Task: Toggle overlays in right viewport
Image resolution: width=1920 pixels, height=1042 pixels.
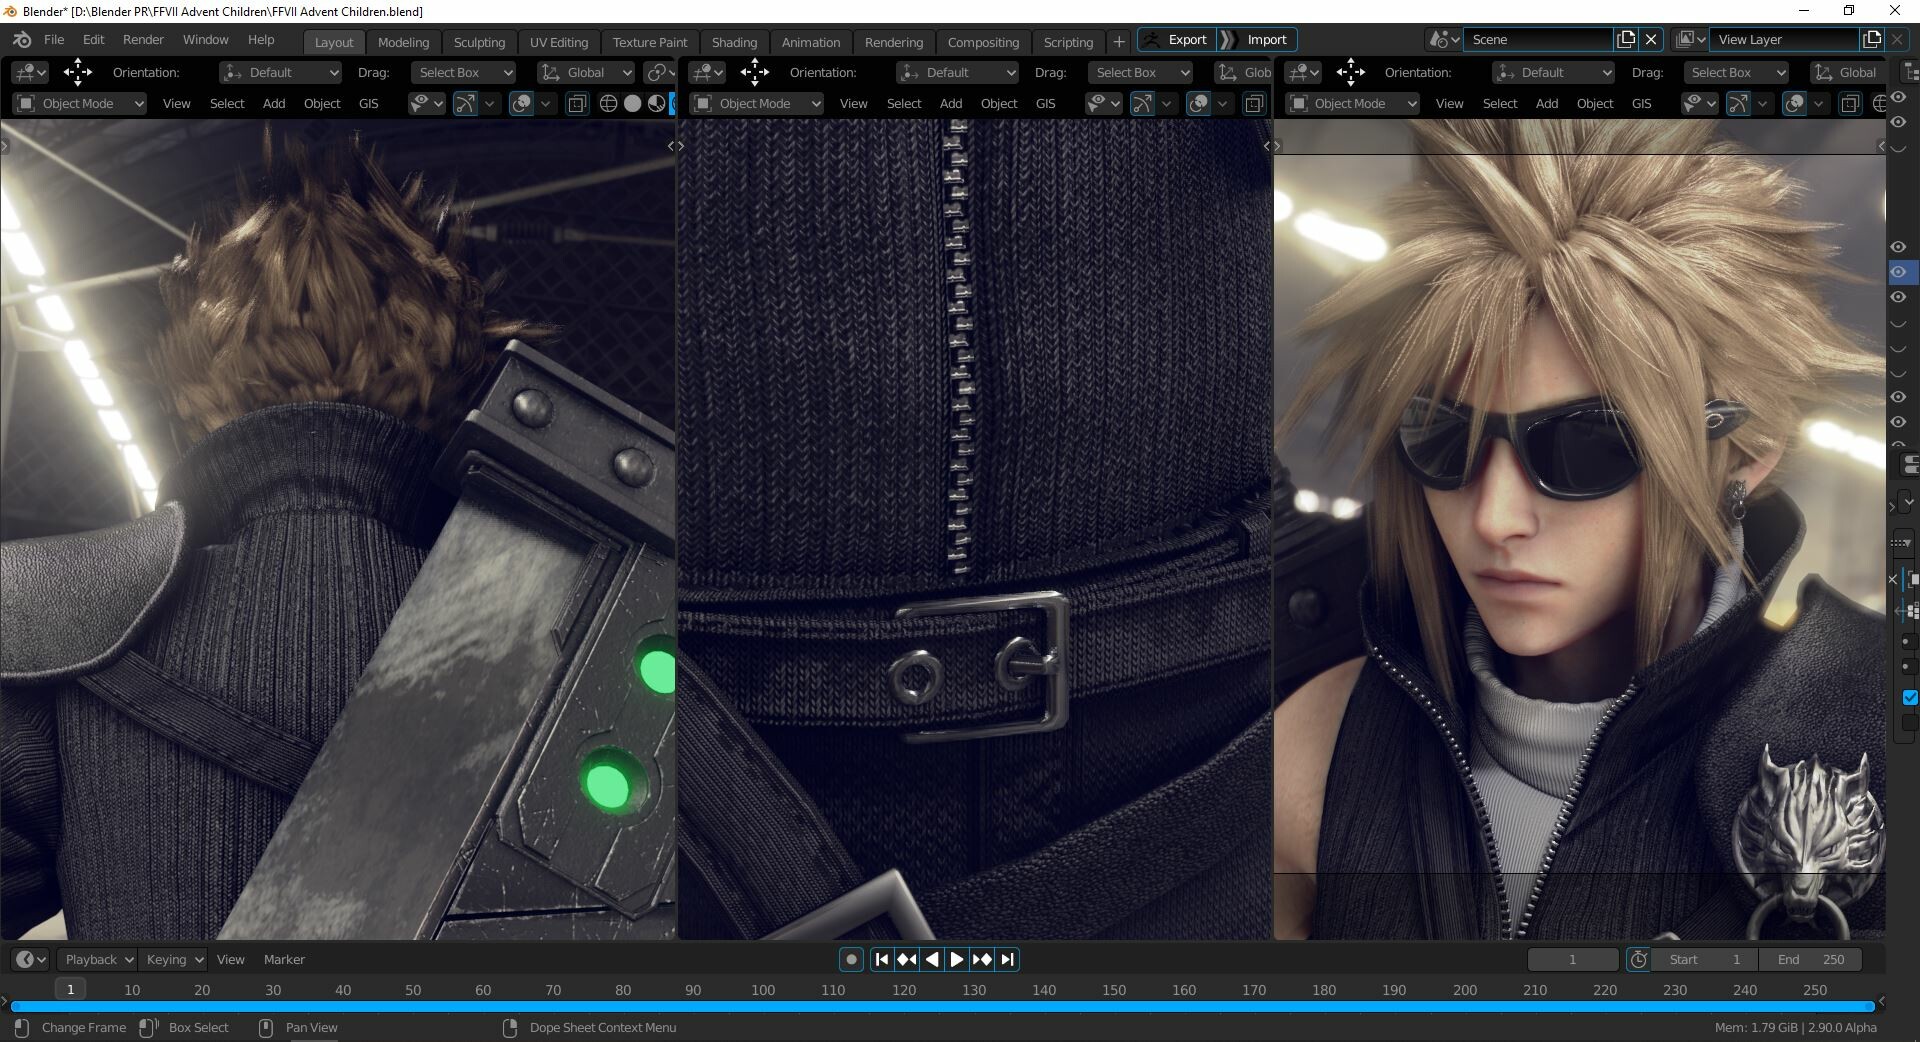Action: click(1794, 104)
